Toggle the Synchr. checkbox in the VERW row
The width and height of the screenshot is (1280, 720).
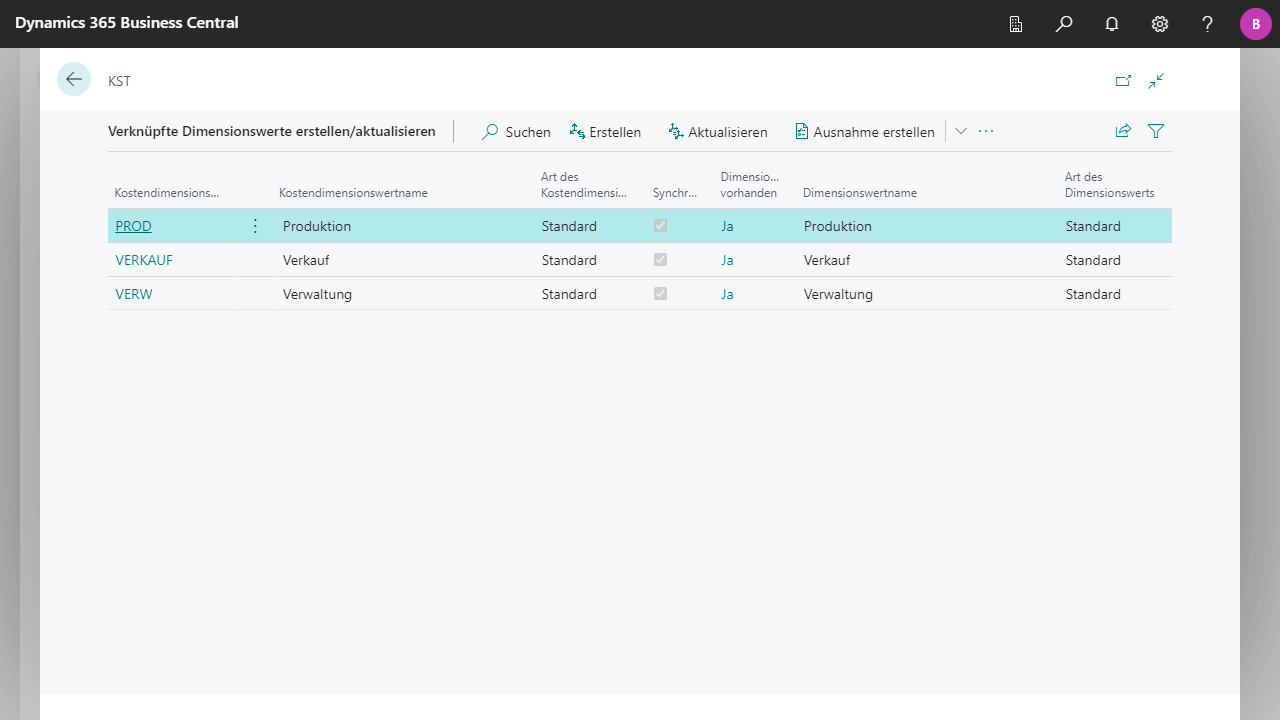pos(660,294)
